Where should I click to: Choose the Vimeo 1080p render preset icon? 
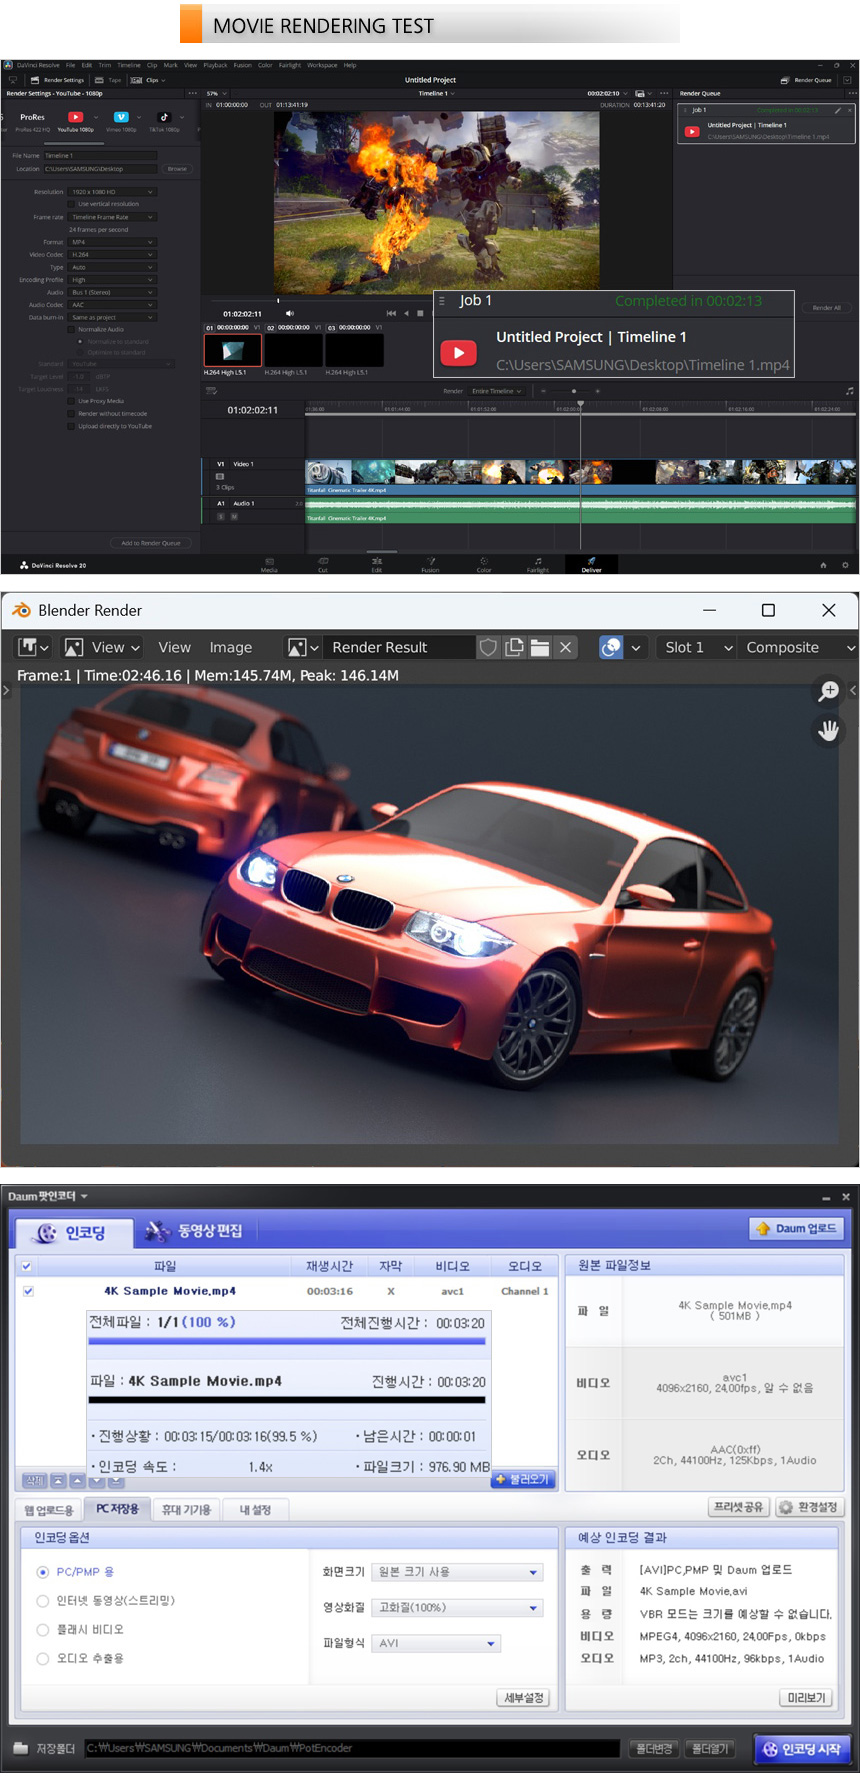(x=121, y=117)
